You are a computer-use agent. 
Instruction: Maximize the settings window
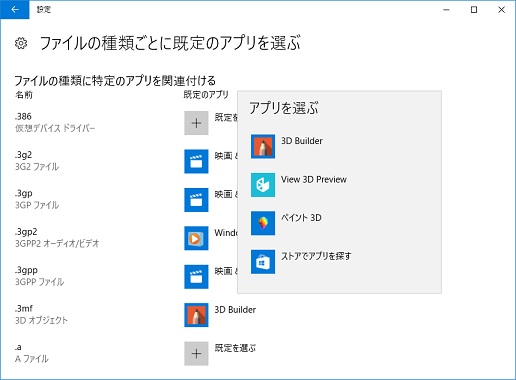pyautogui.click(x=474, y=10)
